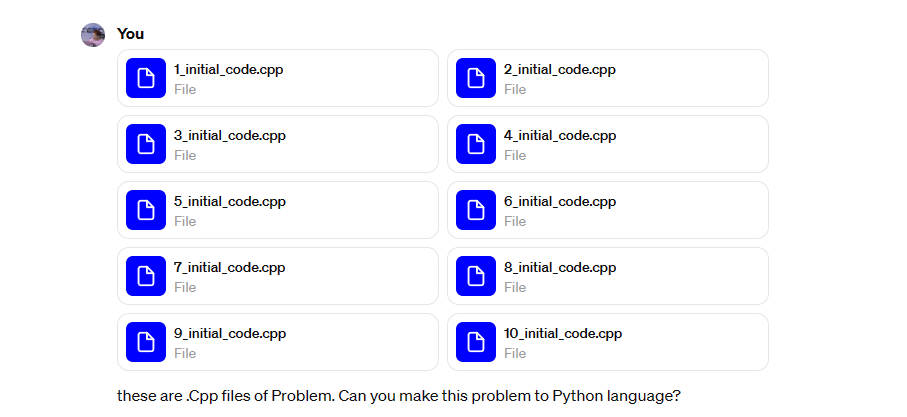The height and width of the screenshot is (417, 907).
Task: Open the 4_initial_code.cpp attachment card
Action: pos(608,144)
